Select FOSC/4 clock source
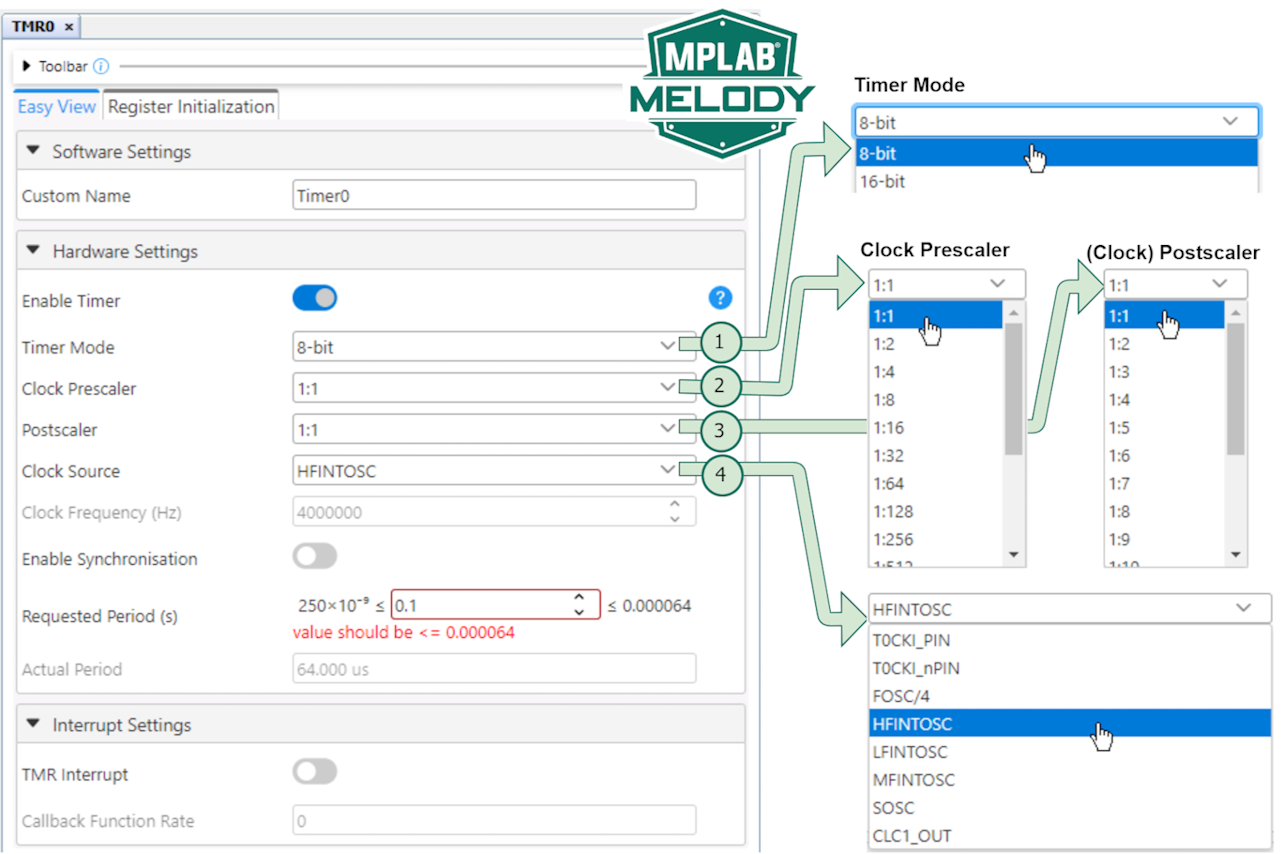This screenshot has width=1283, height=854. point(1070,696)
